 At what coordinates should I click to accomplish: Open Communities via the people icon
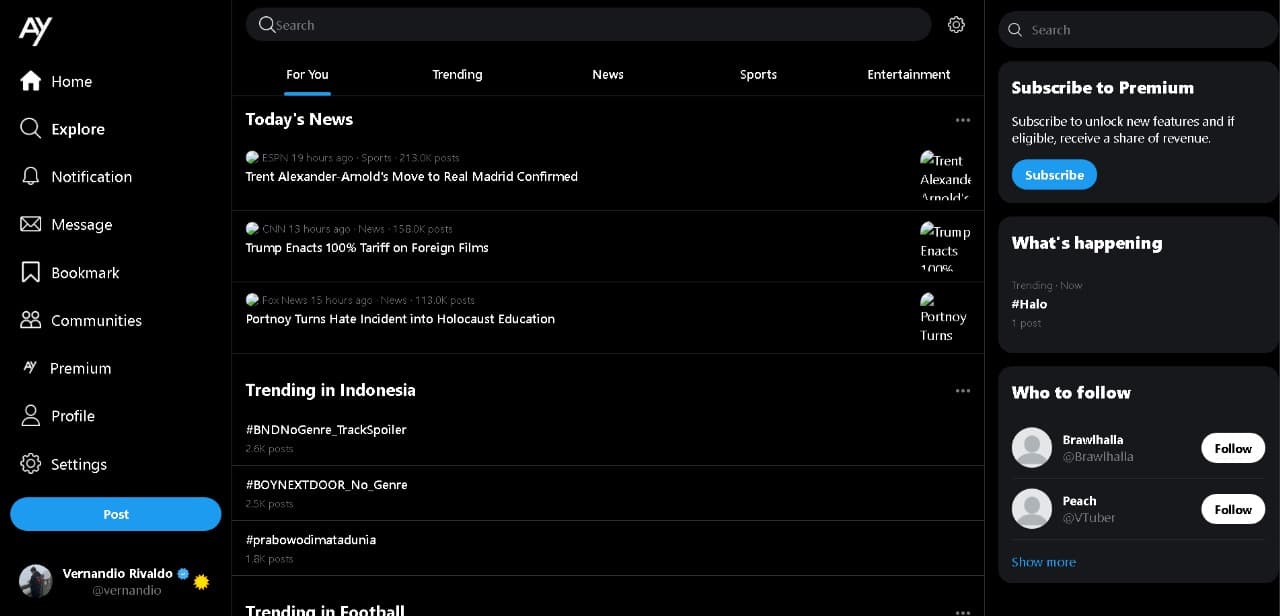(31, 321)
